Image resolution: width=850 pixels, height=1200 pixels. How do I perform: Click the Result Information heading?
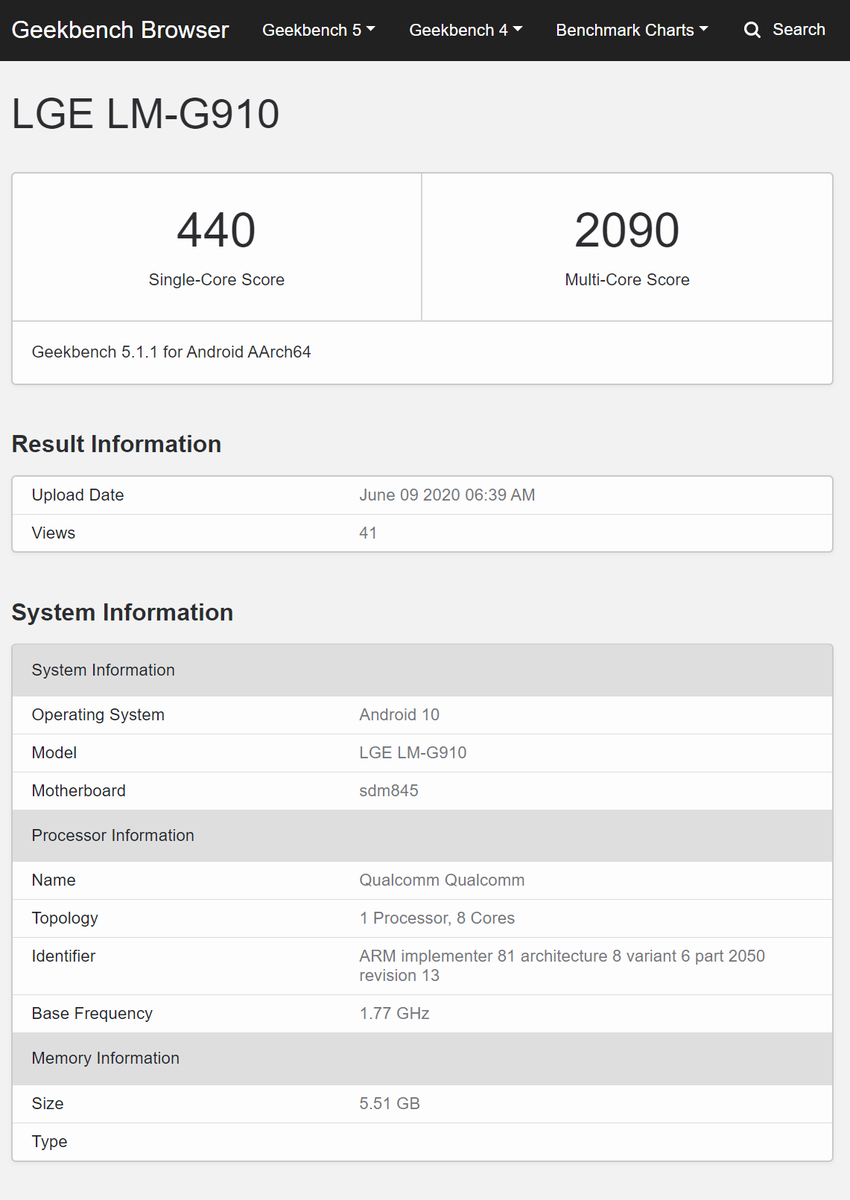click(x=117, y=444)
